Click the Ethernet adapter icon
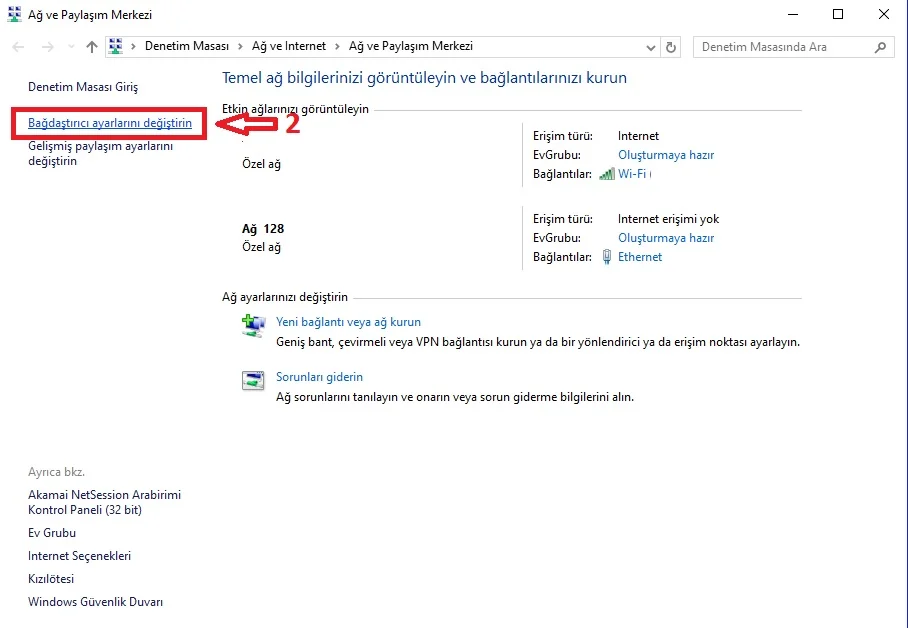The image size is (908, 628). click(606, 257)
